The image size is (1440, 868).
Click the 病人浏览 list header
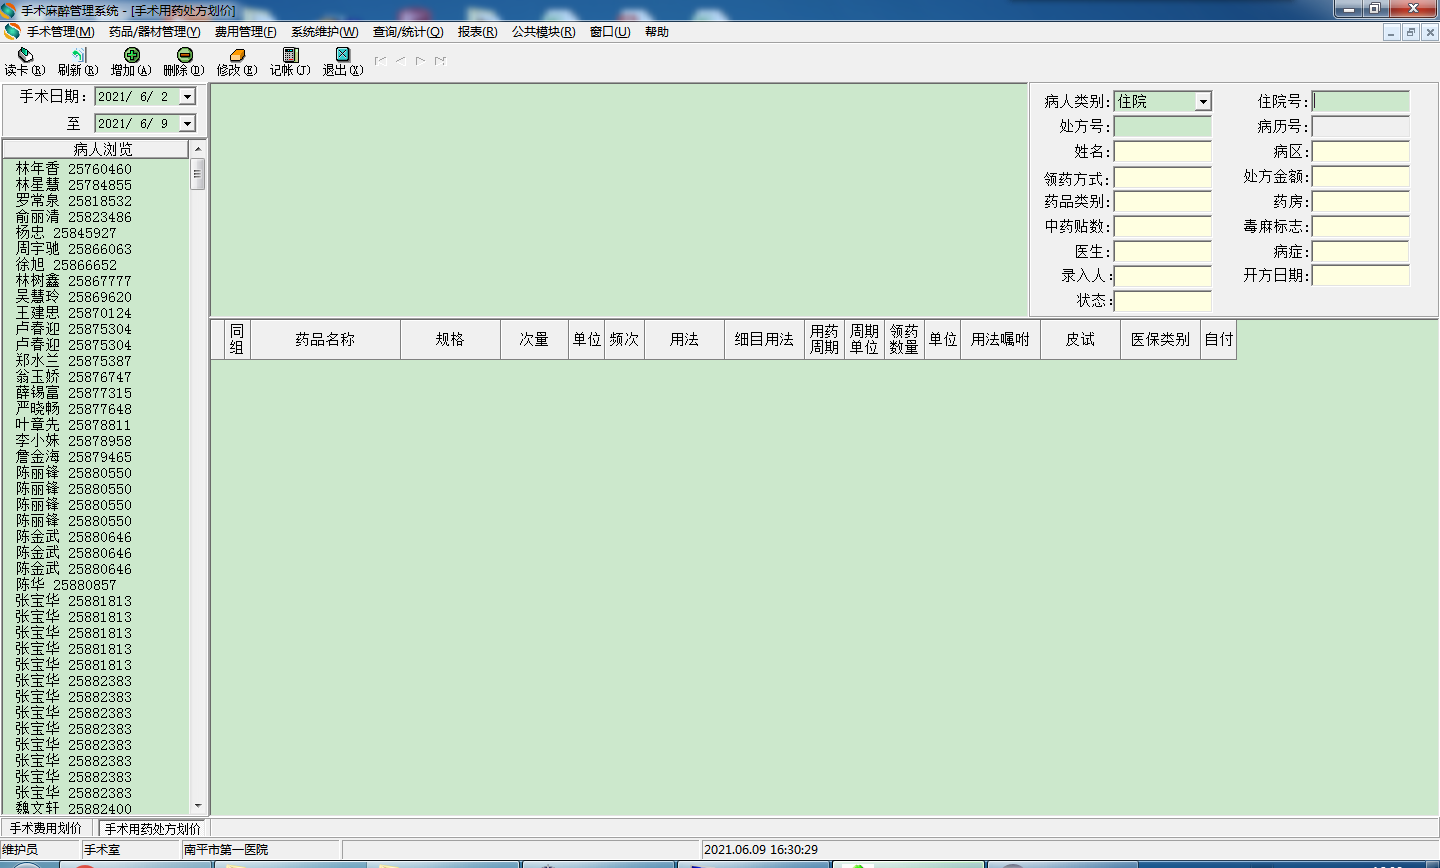click(x=95, y=149)
